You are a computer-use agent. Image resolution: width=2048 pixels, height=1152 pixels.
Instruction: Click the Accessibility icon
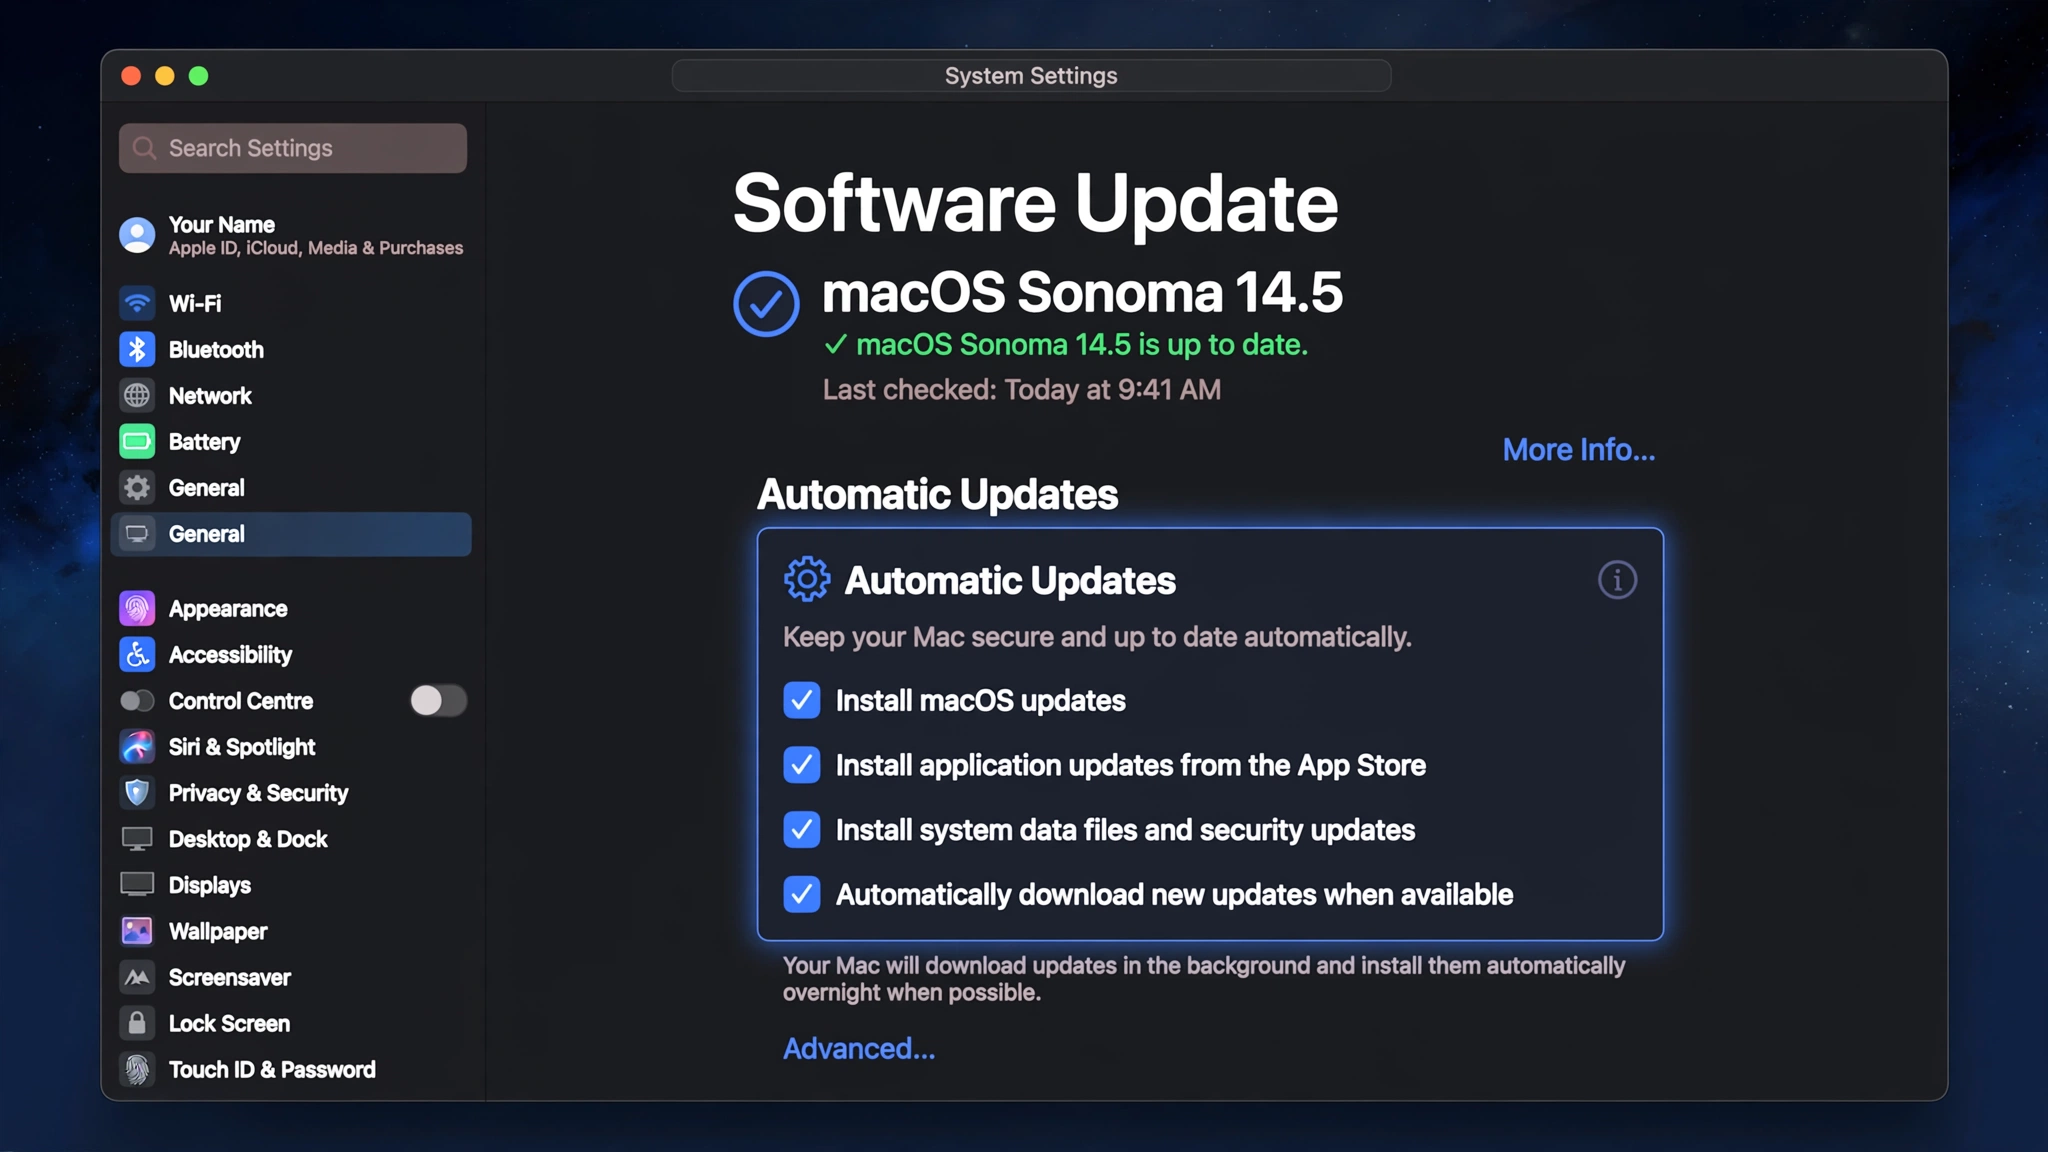[x=137, y=654]
